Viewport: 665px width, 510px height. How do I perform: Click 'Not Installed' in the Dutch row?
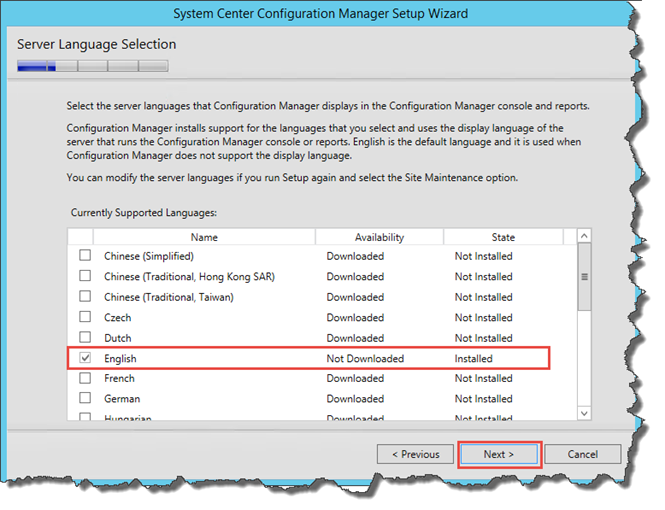click(x=483, y=338)
